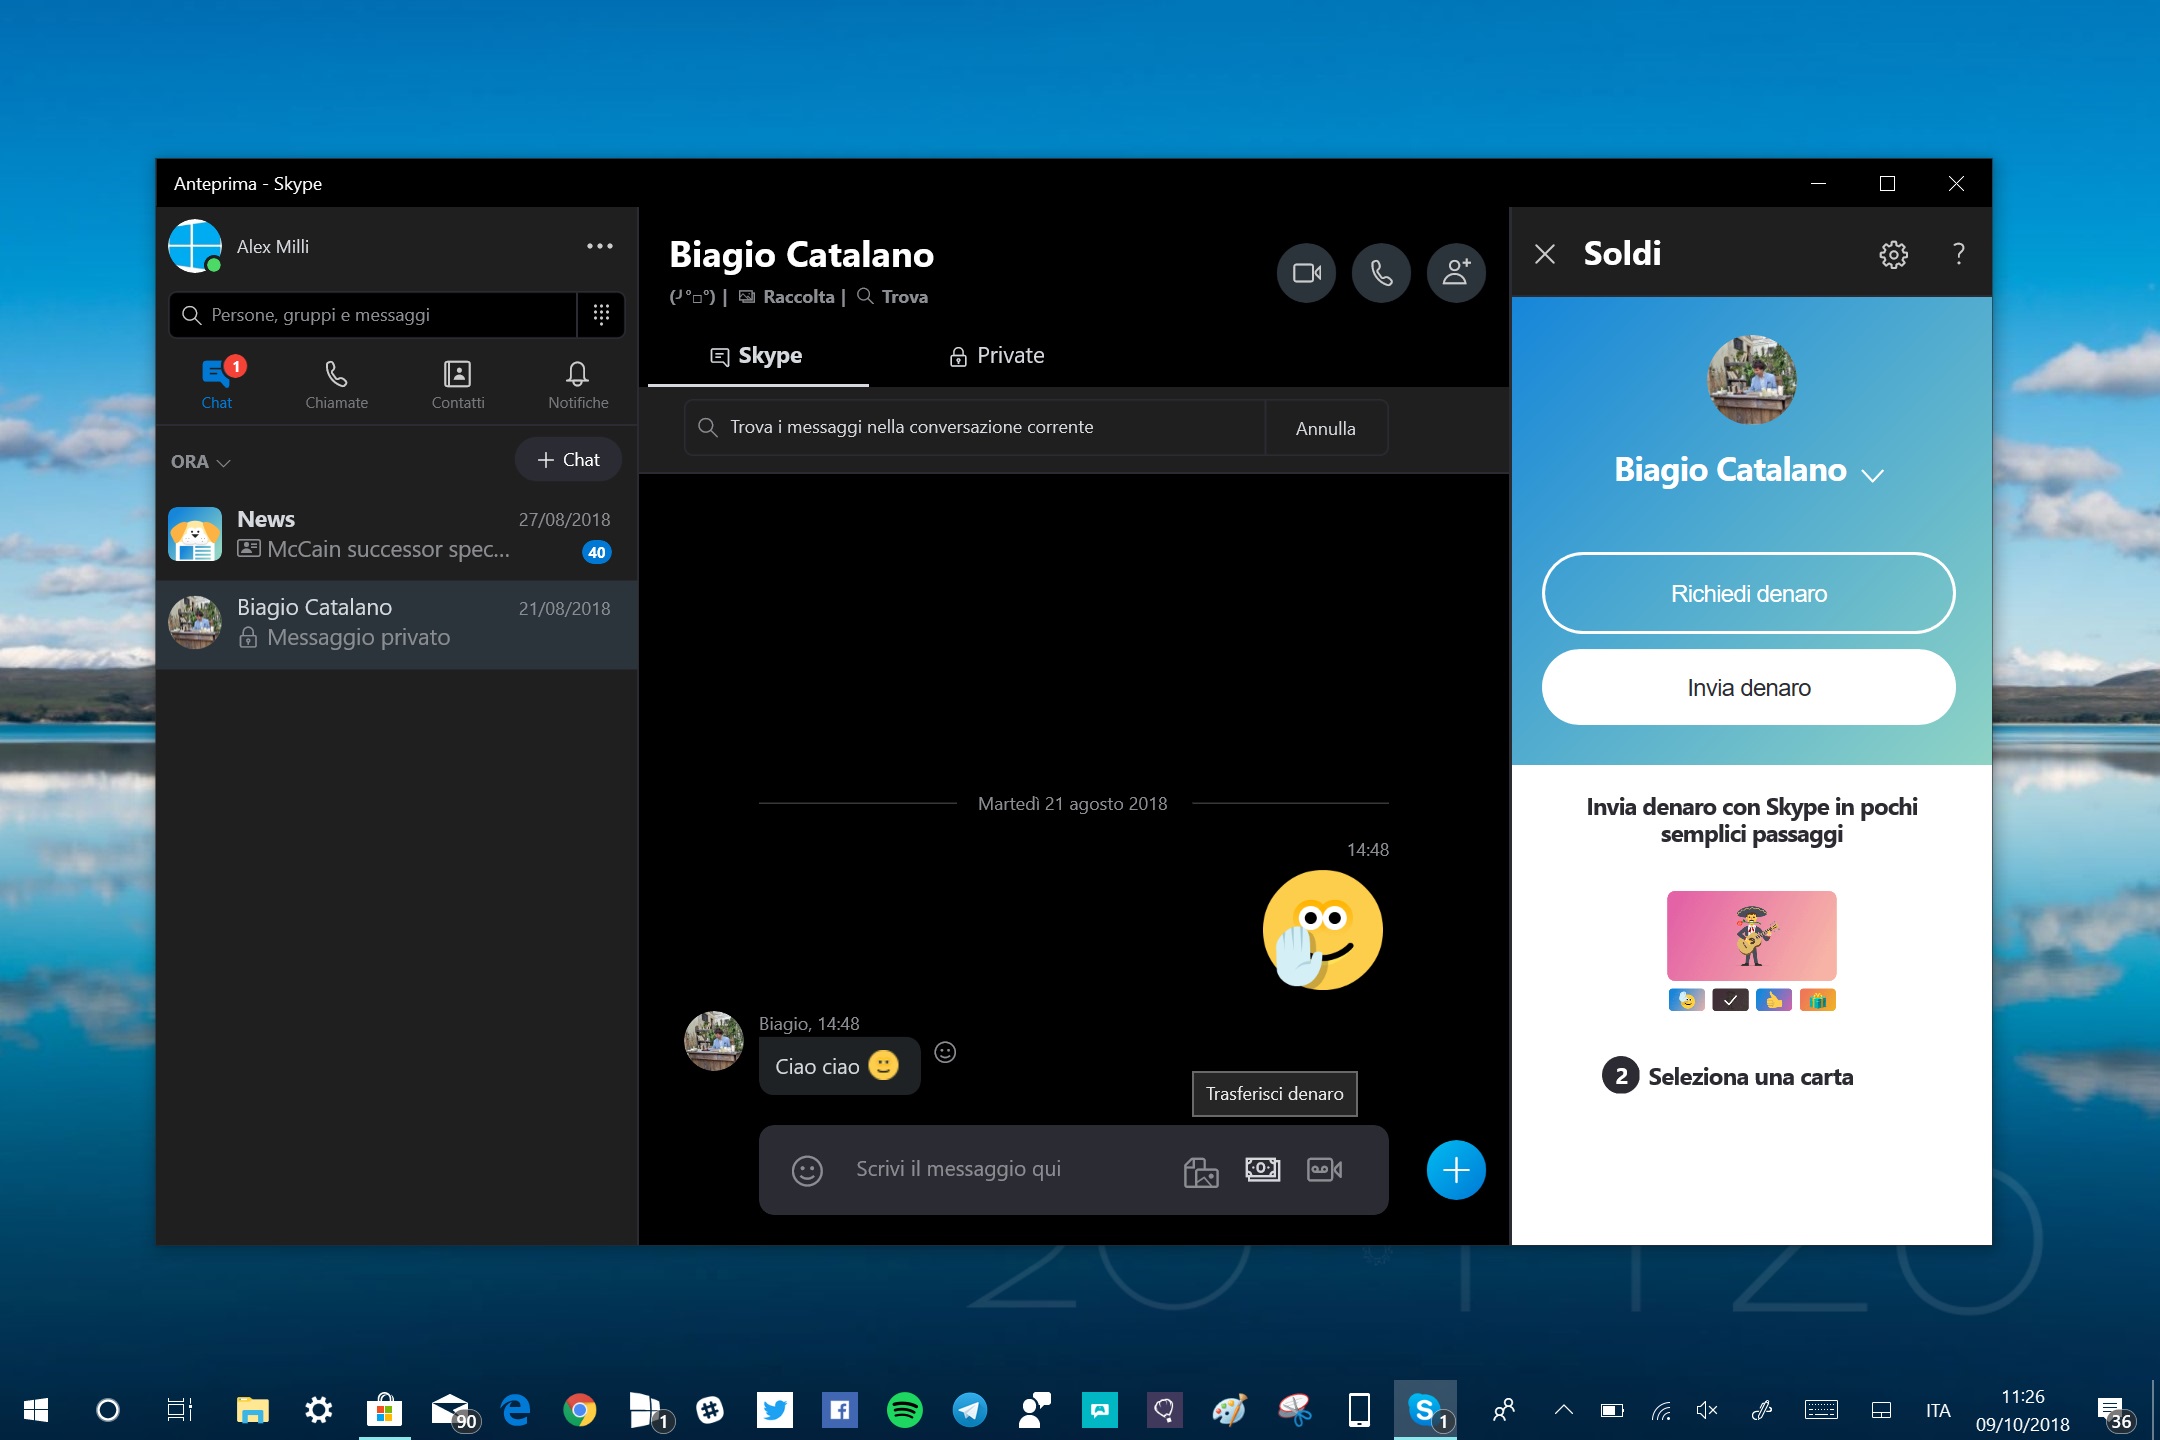
Task: Open the Chat section in sidebar
Action: click(217, 385)
